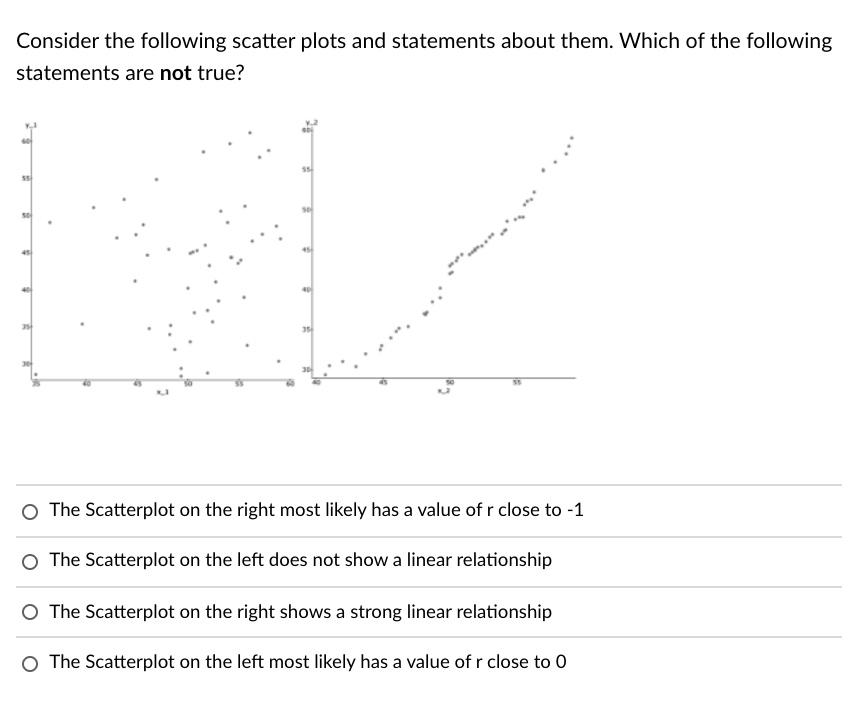
Task: Select the radio button for 'r close to 0' statement
Action: tap(30, 662)
